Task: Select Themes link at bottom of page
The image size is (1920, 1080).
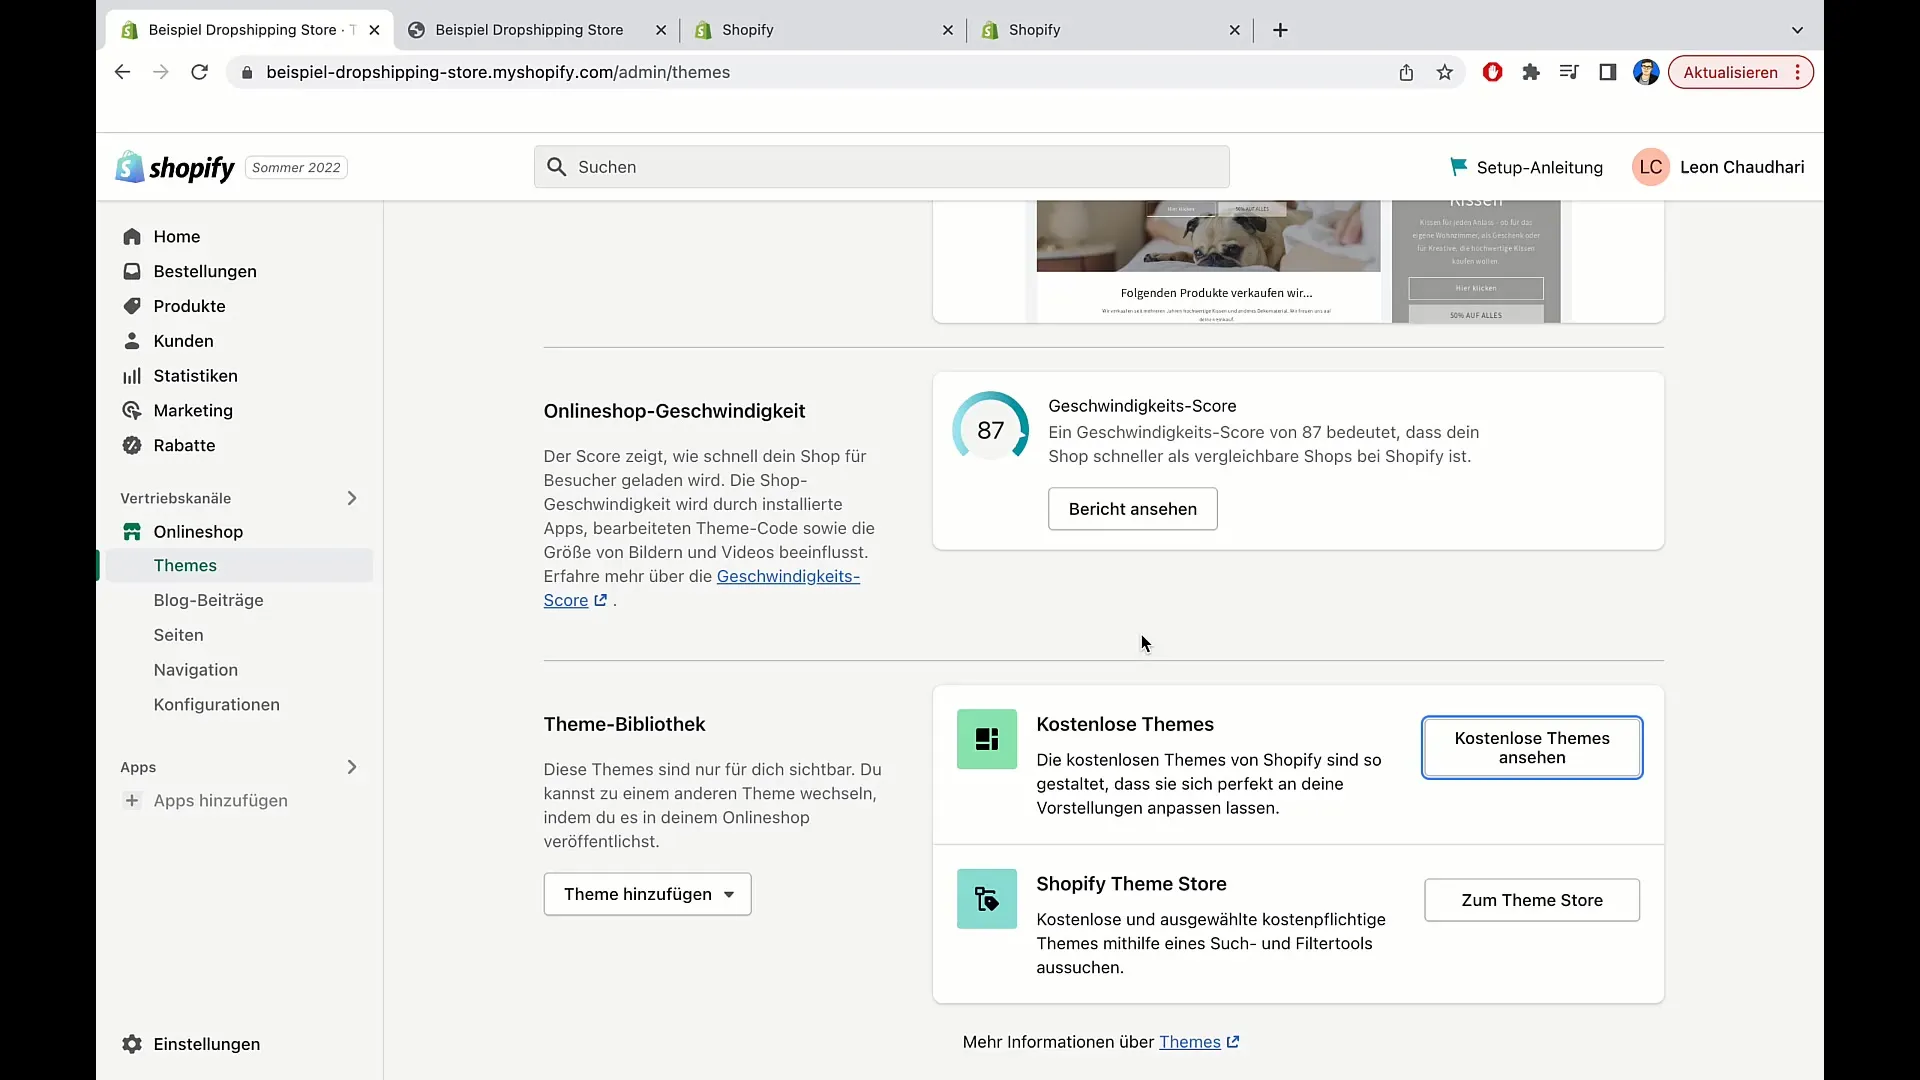Action: tap(1189, 1040)
